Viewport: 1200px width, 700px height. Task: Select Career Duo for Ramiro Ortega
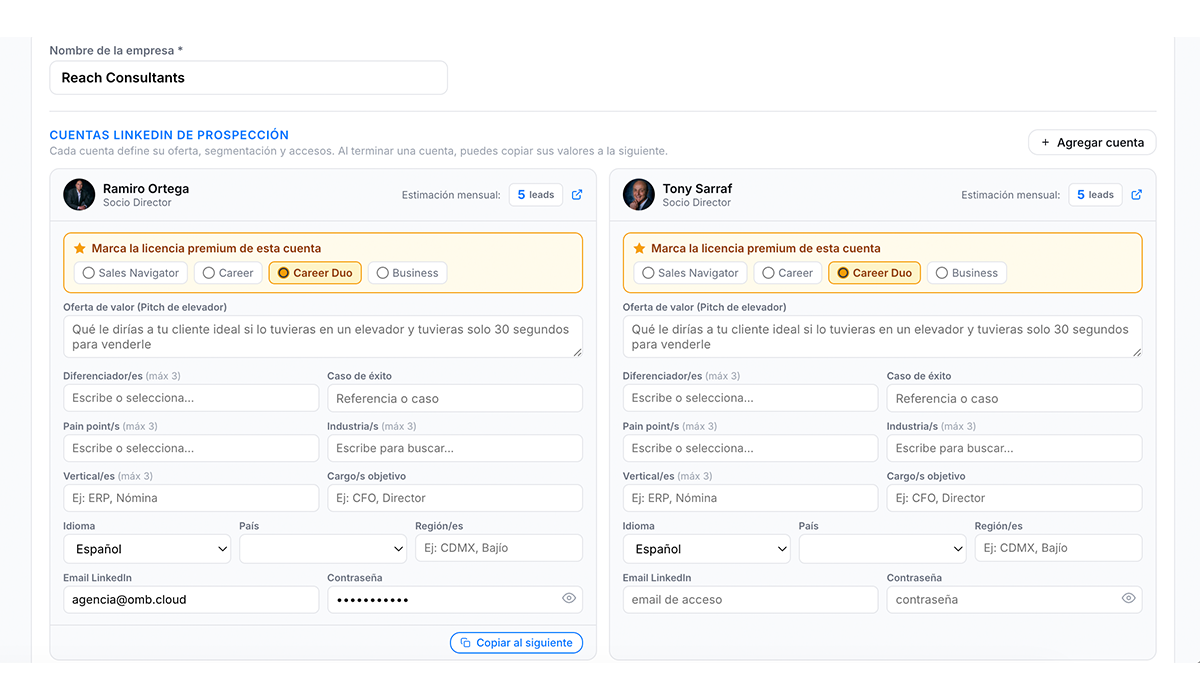pos(315,273)
